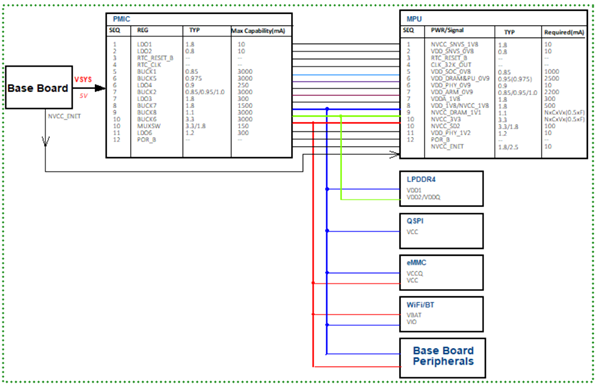Image resolution: width=597 pixels, height=387 pixels.
Task: Click the NVCC_DRAM_1V1 signal in MPU table
Action: coord(456,112)
